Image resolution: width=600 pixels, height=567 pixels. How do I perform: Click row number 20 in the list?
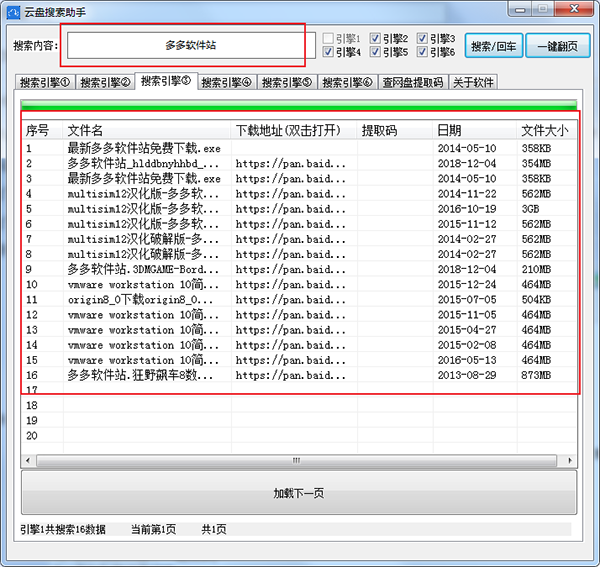(x=32, y=435)
